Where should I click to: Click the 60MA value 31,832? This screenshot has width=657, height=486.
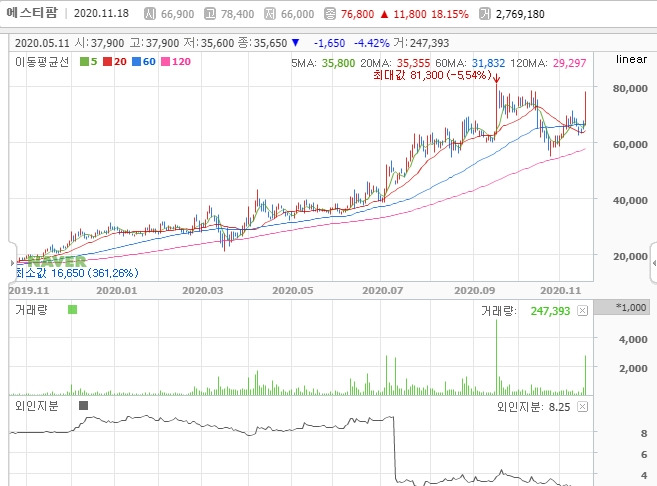[x=489, y=63]
